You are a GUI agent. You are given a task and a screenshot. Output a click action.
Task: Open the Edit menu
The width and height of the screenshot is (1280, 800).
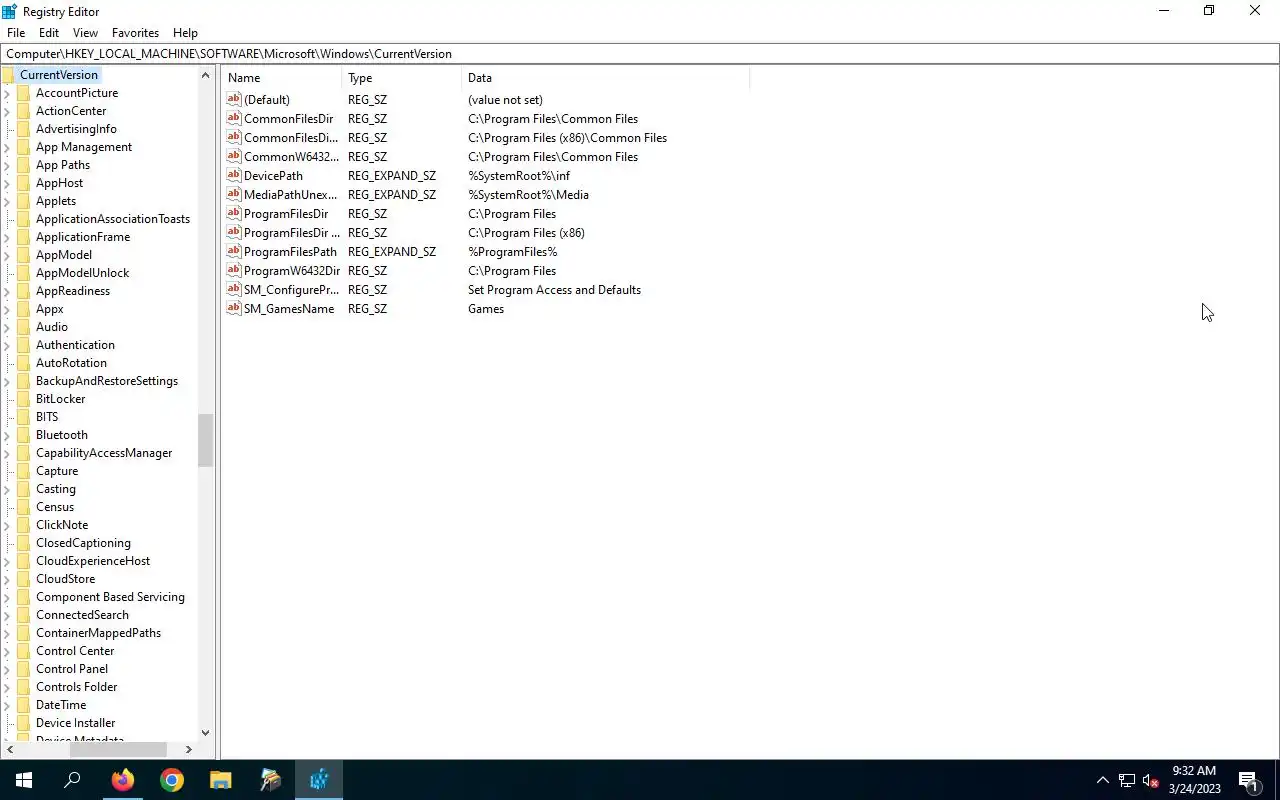(48, 33)
